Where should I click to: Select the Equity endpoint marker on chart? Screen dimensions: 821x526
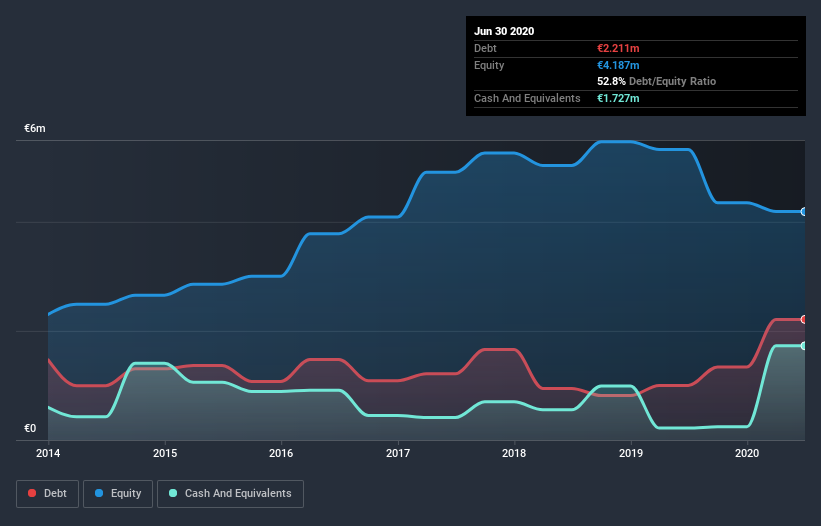click(804, 211)
